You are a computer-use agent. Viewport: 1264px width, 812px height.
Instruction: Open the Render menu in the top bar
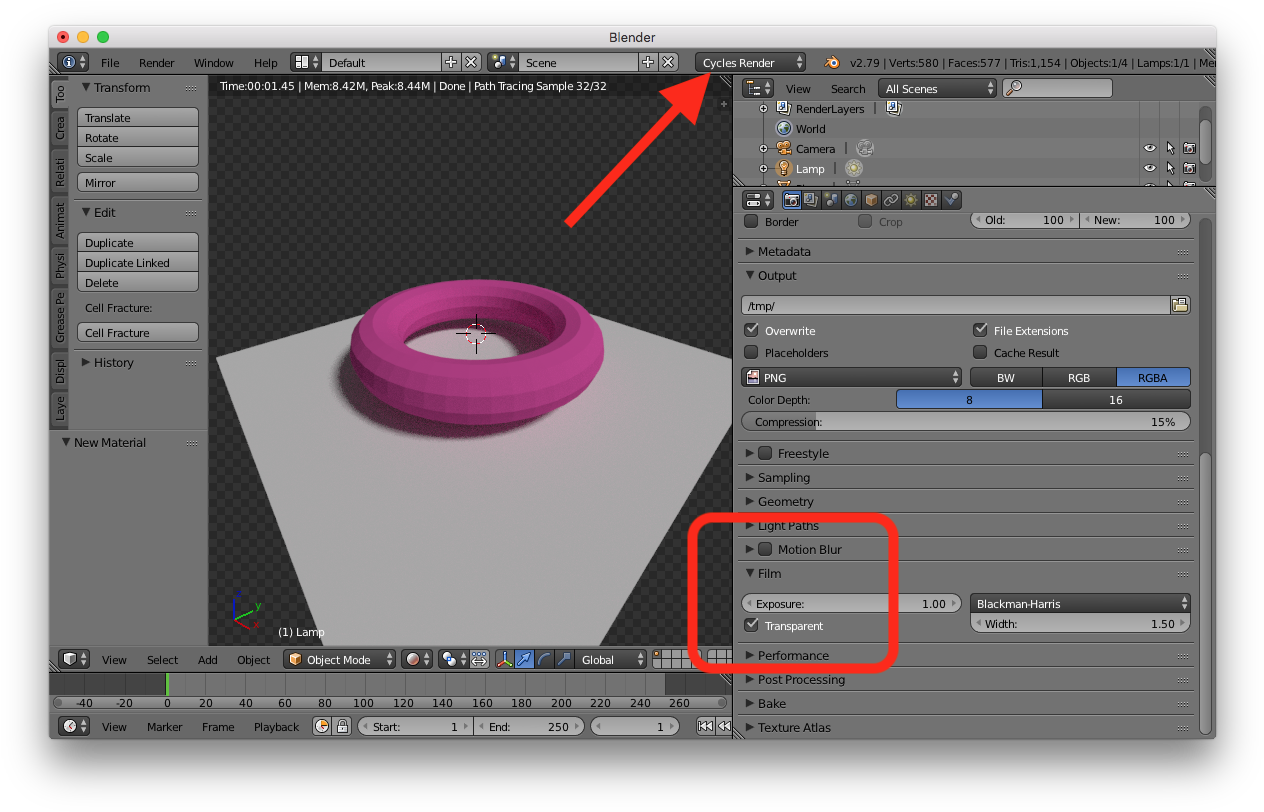[x=157, y=63]
